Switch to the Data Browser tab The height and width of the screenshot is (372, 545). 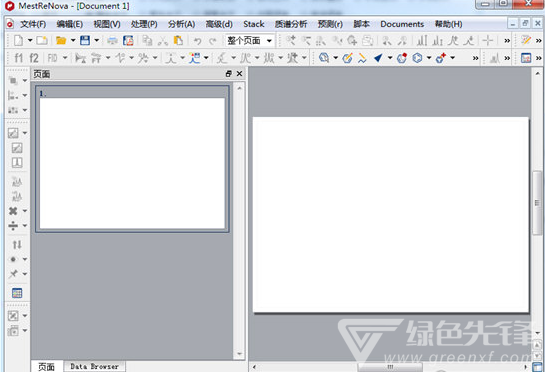tap(95, 366)
